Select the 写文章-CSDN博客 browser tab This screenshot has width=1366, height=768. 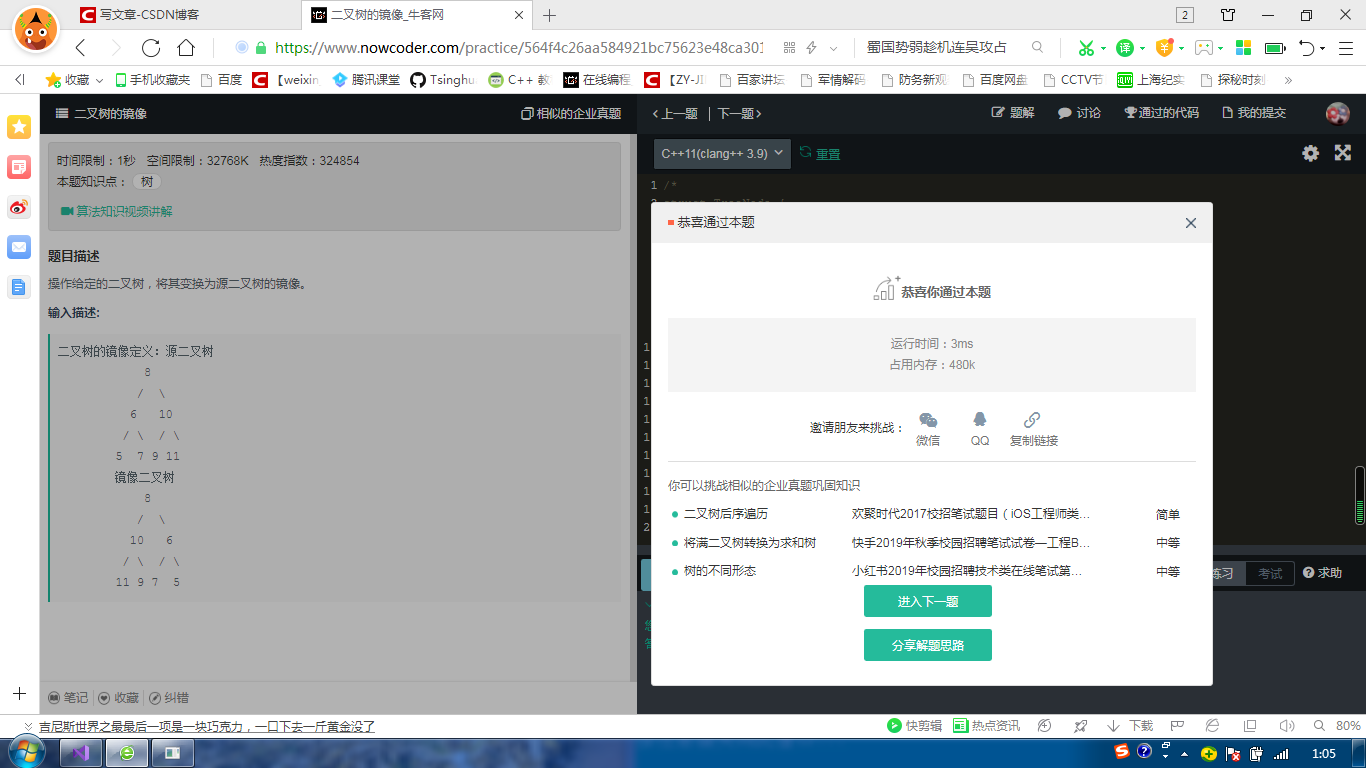[148, 15]
